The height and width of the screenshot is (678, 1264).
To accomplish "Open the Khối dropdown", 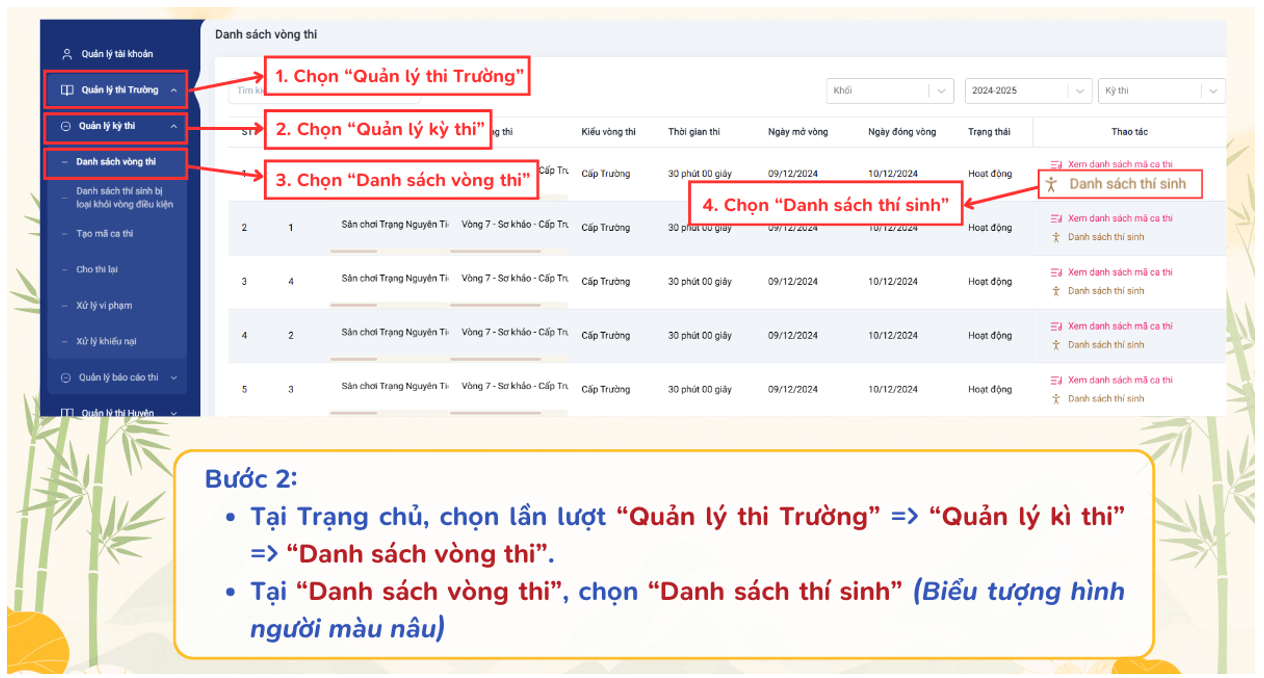I will pos(888,90).
